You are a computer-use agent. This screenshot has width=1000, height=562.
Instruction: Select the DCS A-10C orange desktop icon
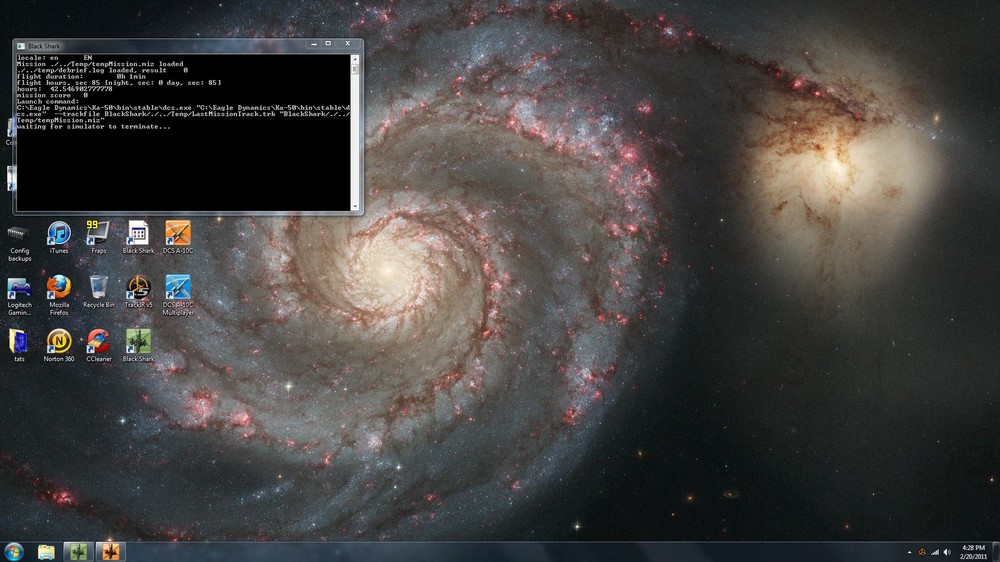coord(178,237)
